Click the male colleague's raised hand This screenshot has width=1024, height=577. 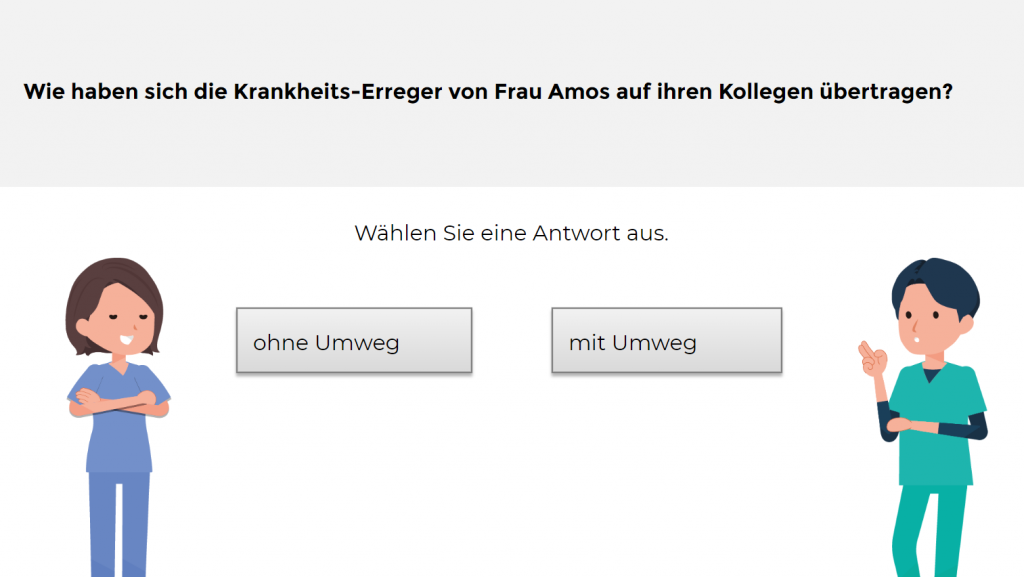(872, 358)
